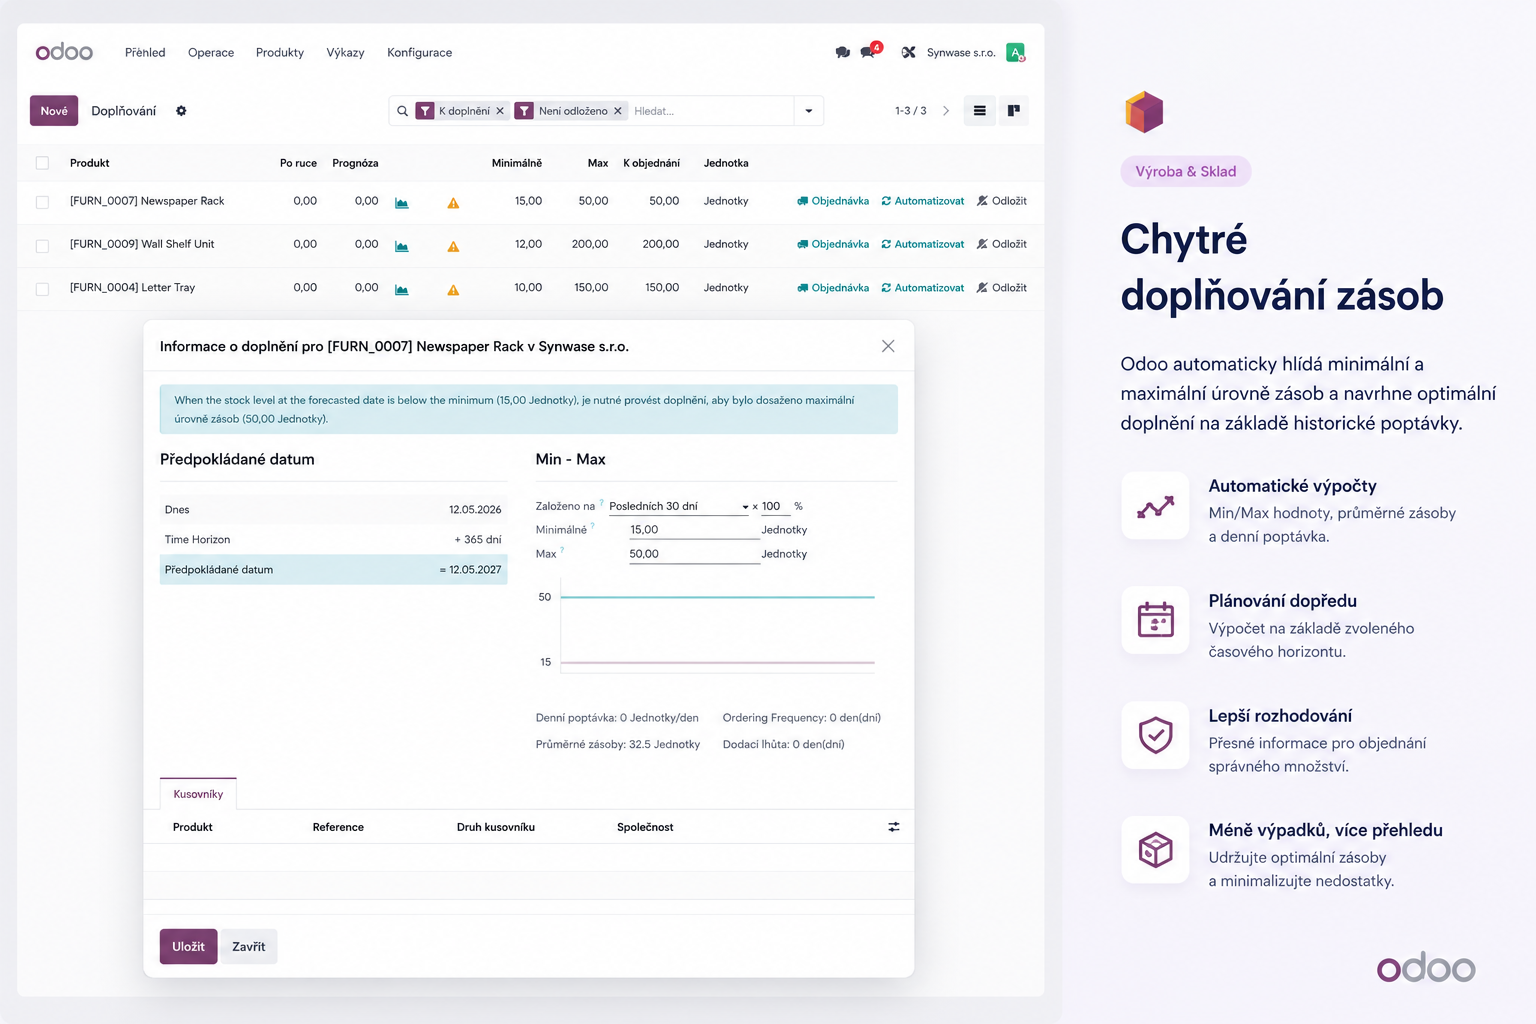Viewport: 1536px width, 1024px height.
Task: Sort by the Minimálně column header
Action: [517, 163]
